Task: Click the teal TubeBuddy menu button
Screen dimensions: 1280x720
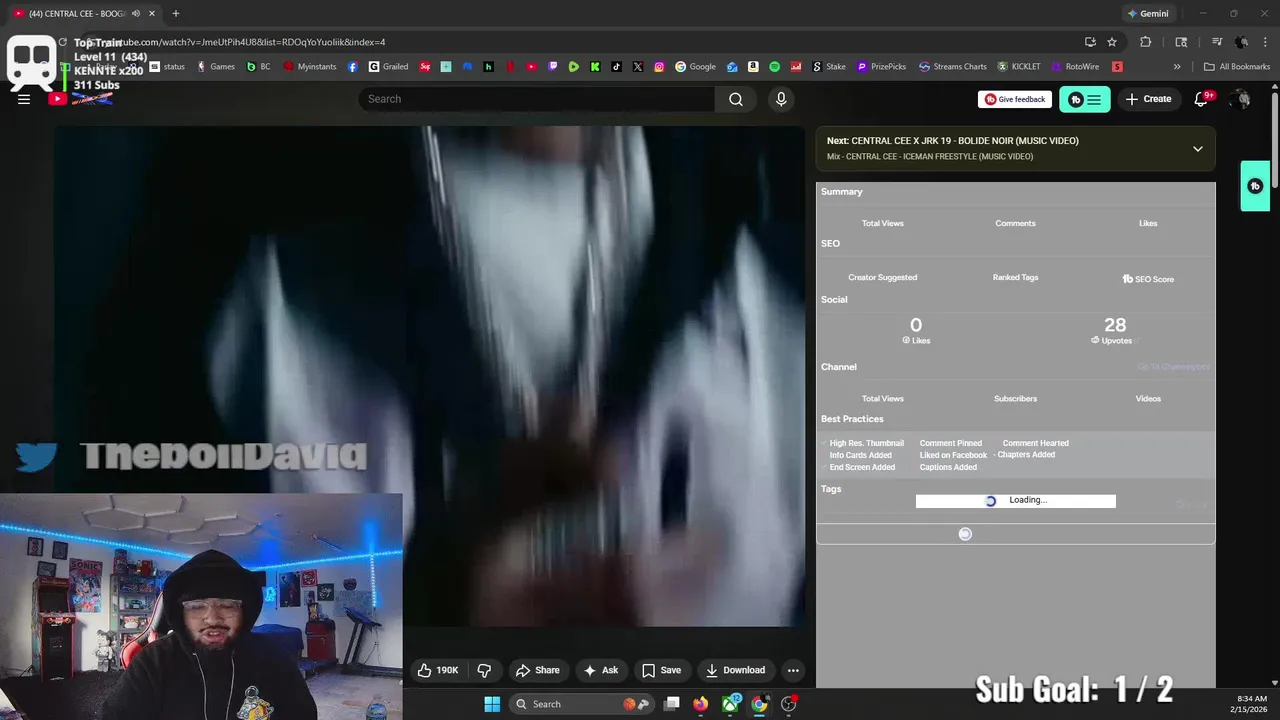Action: pyautogui.click(x=1085, y=99)
